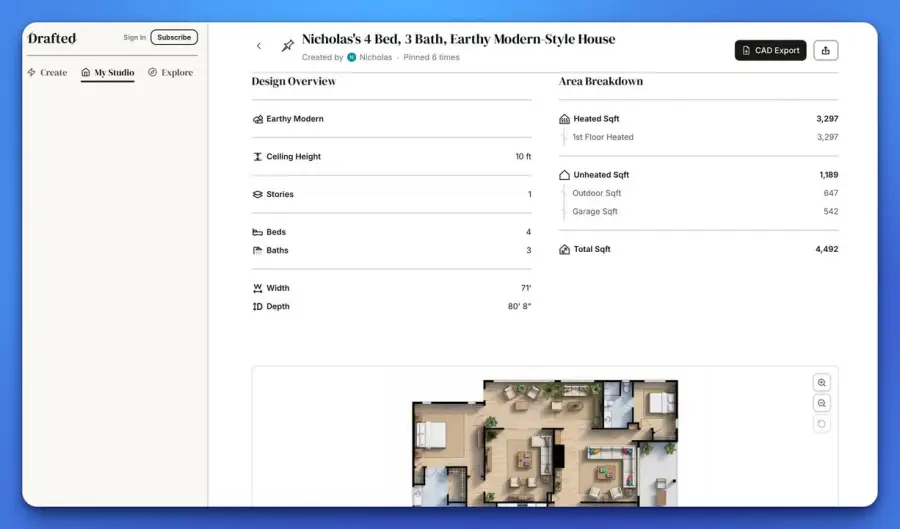The image size is (900, 529).
Task: Click the Unheated Sqft house icon
Action: (564, 175)
